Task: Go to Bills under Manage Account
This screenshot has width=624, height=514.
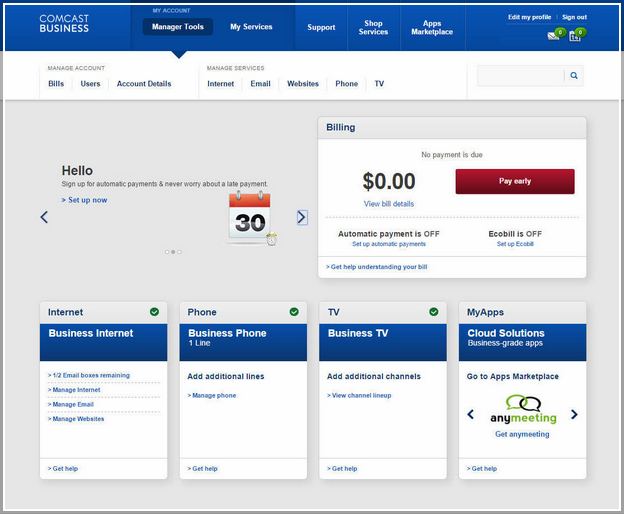Action: coord(56,84)
